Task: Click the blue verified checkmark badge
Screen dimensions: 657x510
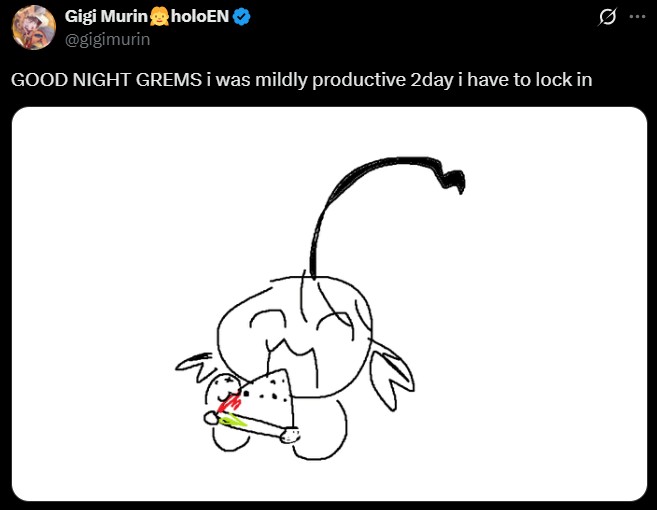Action: (x=241, y=17)
